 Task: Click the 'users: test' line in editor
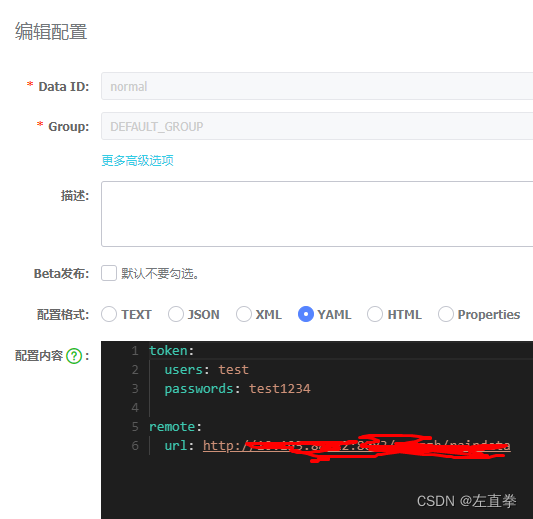(x=207, y=370)
